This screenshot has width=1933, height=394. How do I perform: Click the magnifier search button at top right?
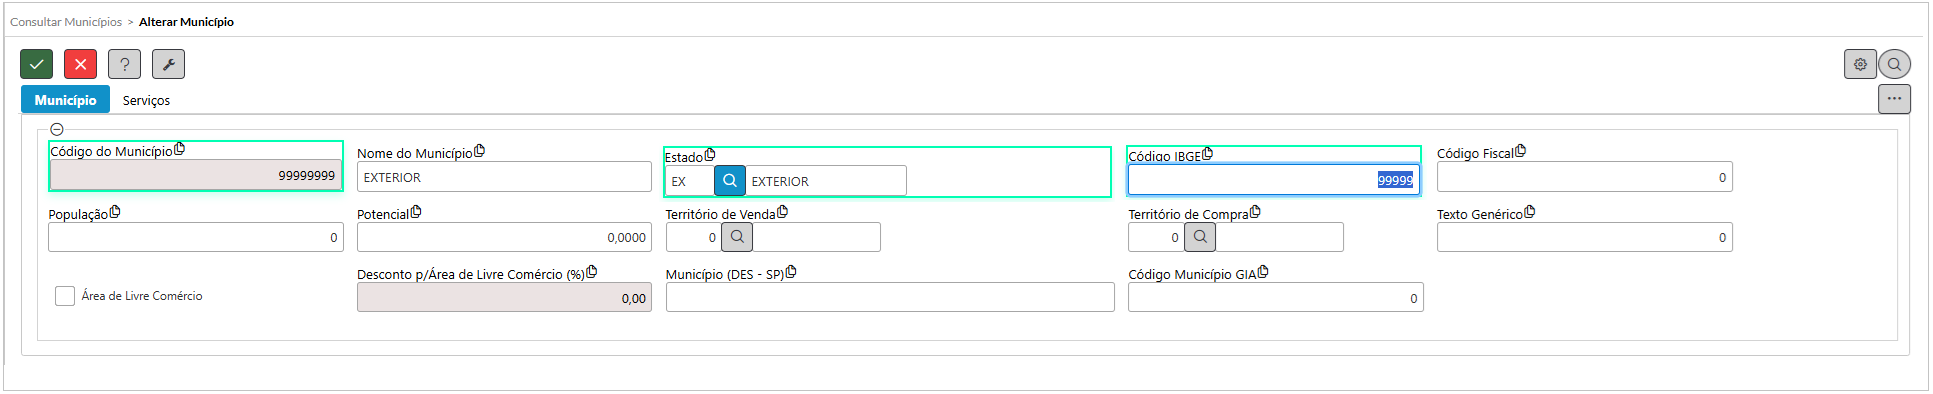point(1894,64)
